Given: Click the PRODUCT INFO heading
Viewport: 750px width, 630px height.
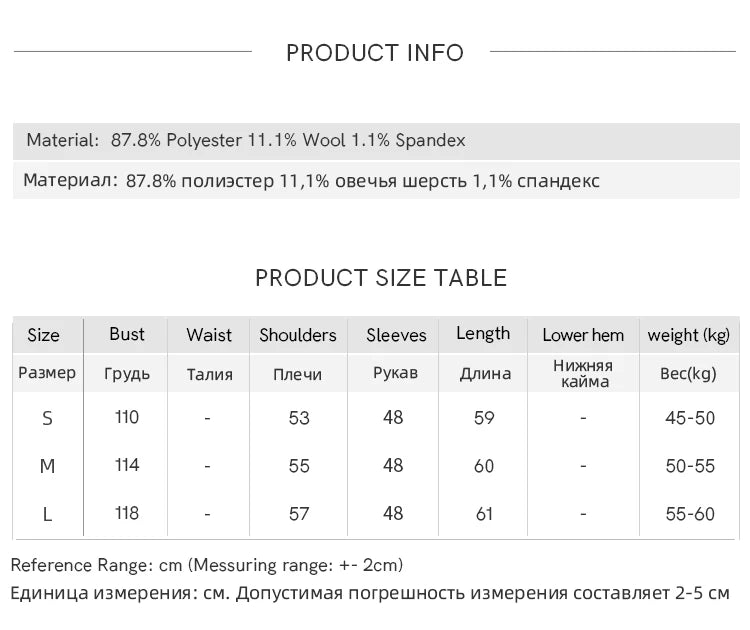Looking at the screenshot, I should pos(375,53).
